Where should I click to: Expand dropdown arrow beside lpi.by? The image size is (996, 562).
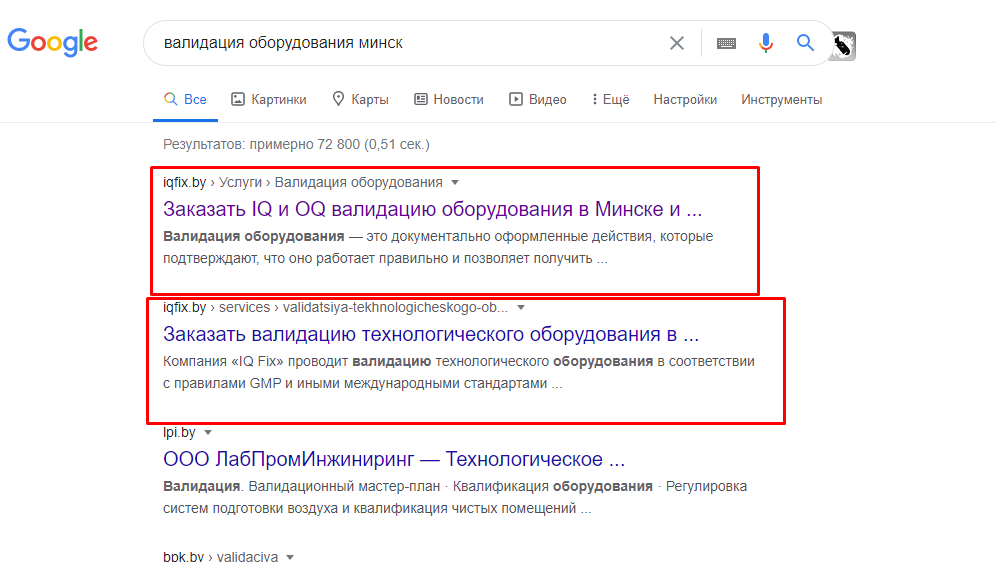click(208, 433)
